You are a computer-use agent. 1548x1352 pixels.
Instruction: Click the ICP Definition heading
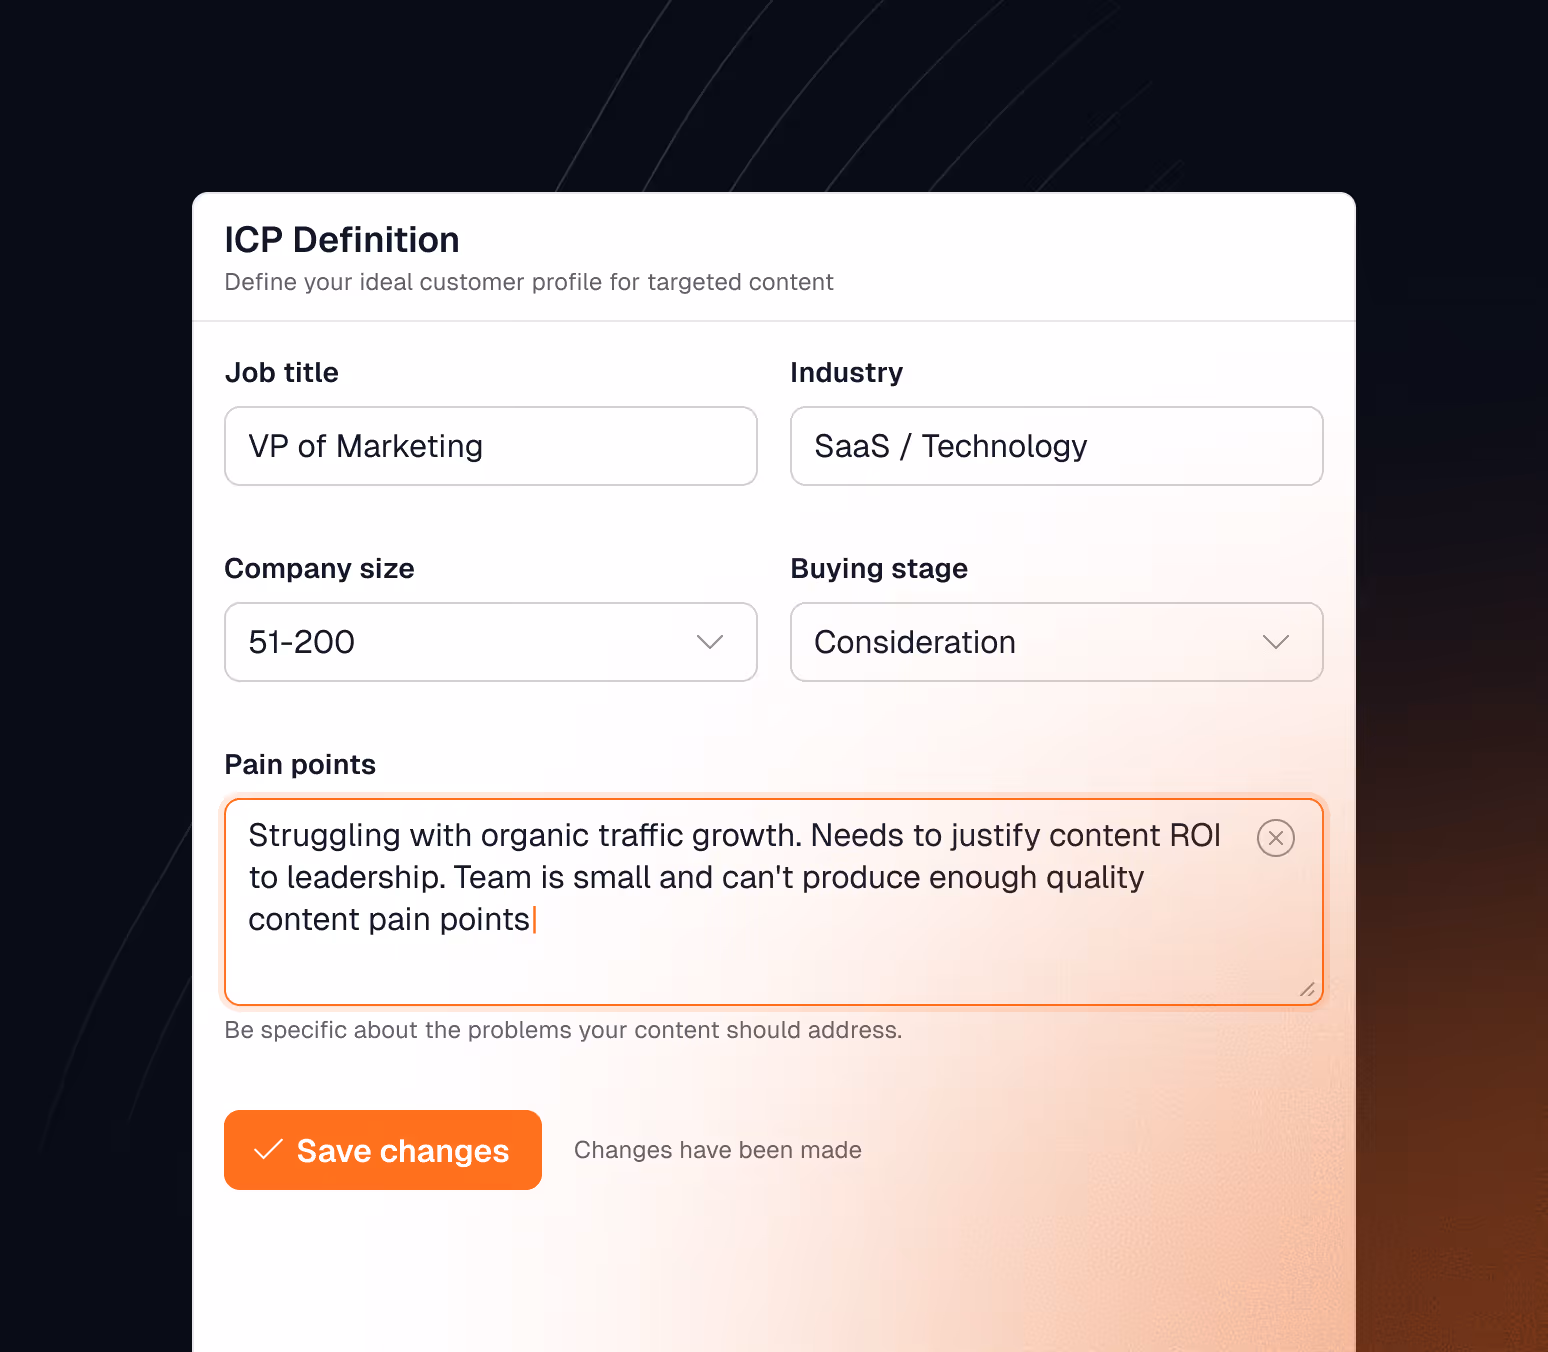[341, 240]
